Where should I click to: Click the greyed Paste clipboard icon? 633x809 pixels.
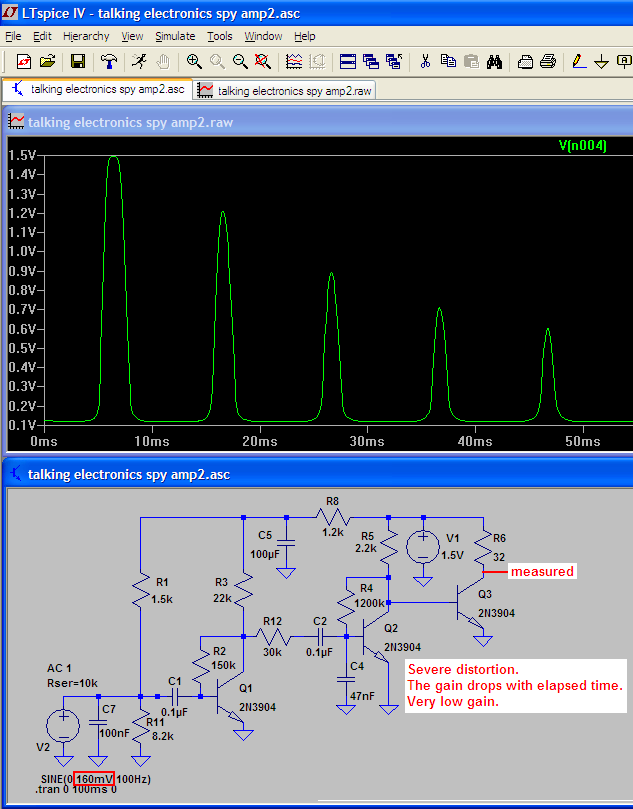pos(472,61)
